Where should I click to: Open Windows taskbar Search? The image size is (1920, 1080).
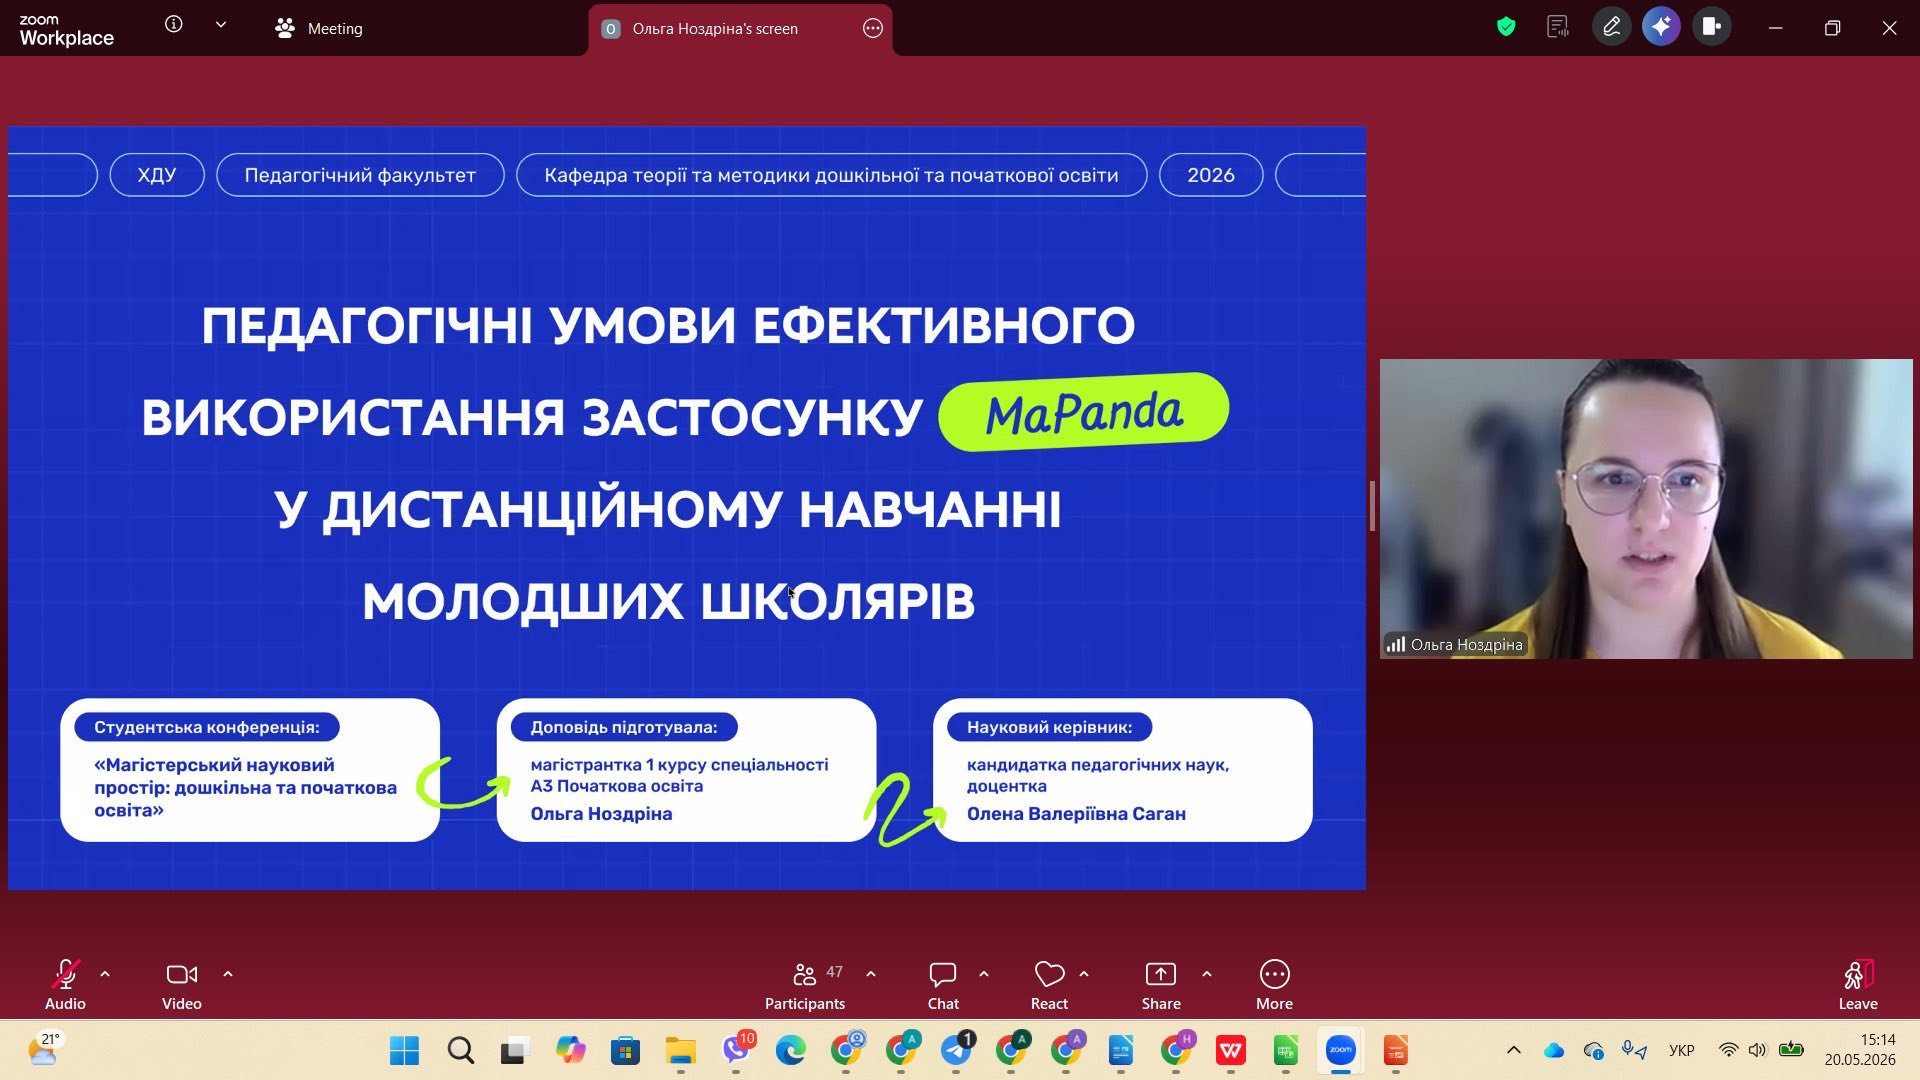pyautogui.click(x=460, y=1051)
